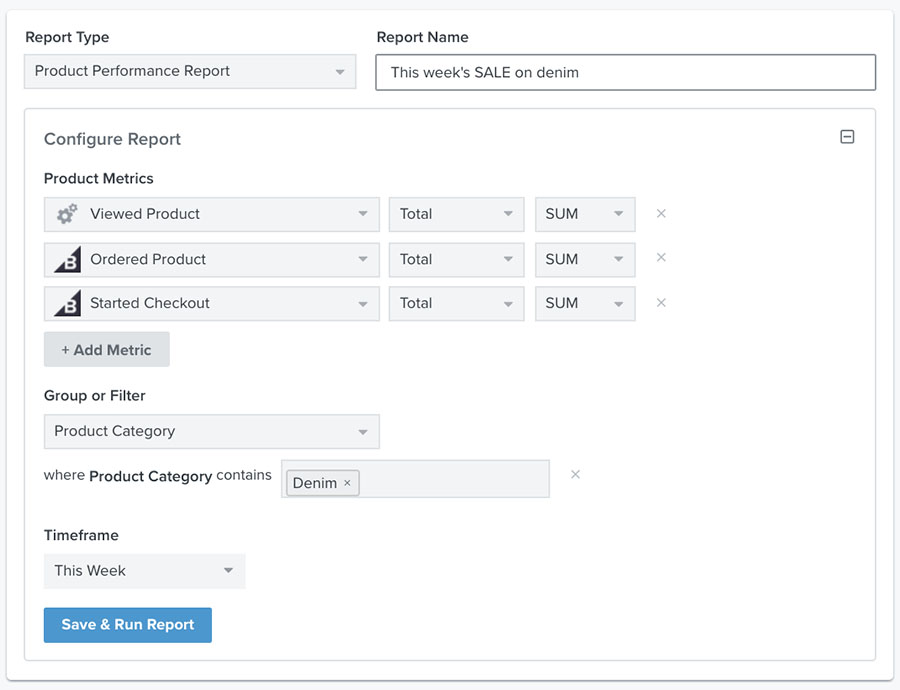Open the Group or Filter dropdown
The width and height of the screenshot is (900, 690).
[211, 431]
